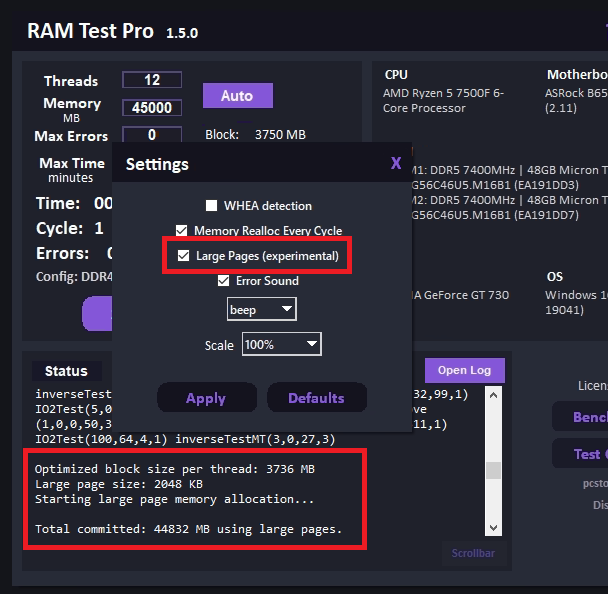Click the 'AMD Ryzen 5 7500F' CPU text
The image size is (608, 594).
pos(443,100)
